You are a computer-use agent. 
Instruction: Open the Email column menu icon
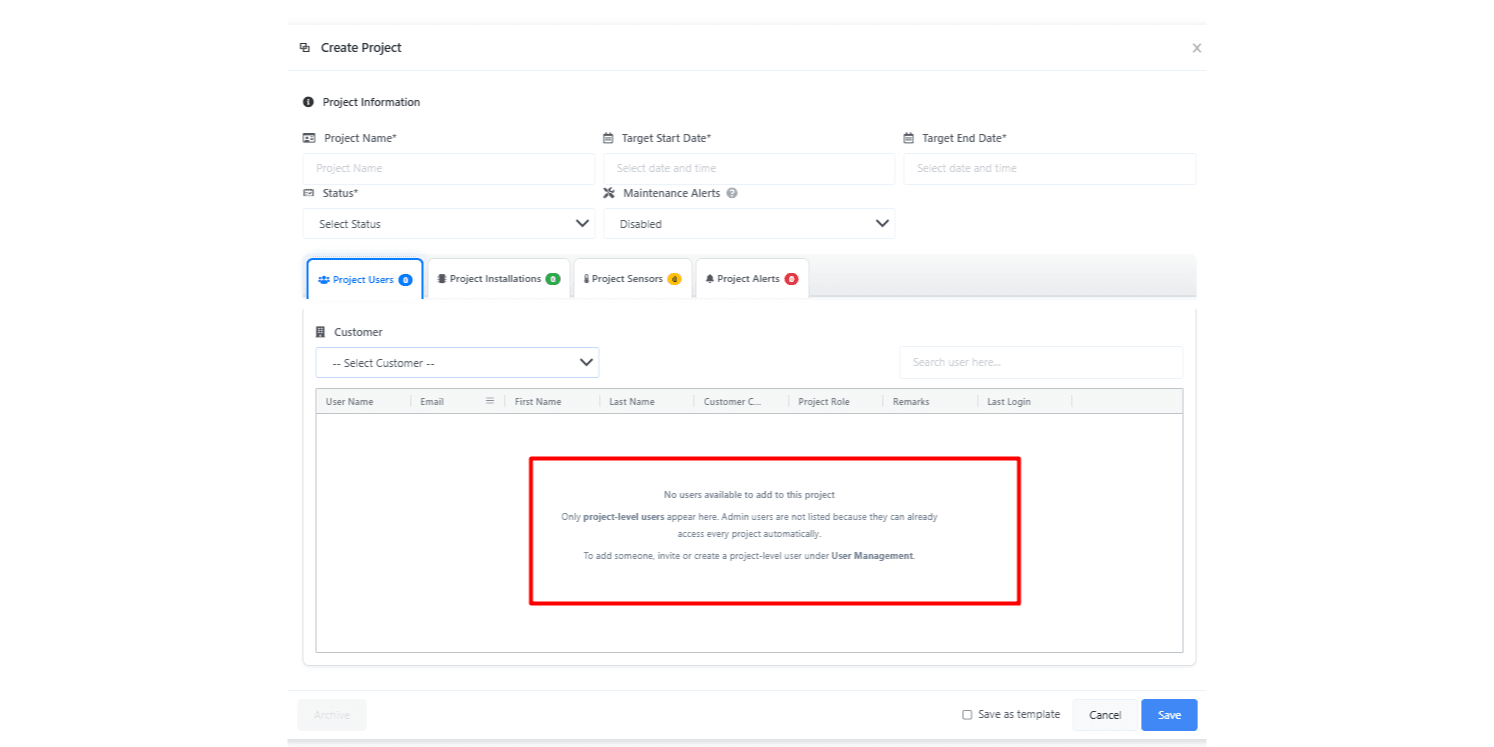(x=490, y=401)
